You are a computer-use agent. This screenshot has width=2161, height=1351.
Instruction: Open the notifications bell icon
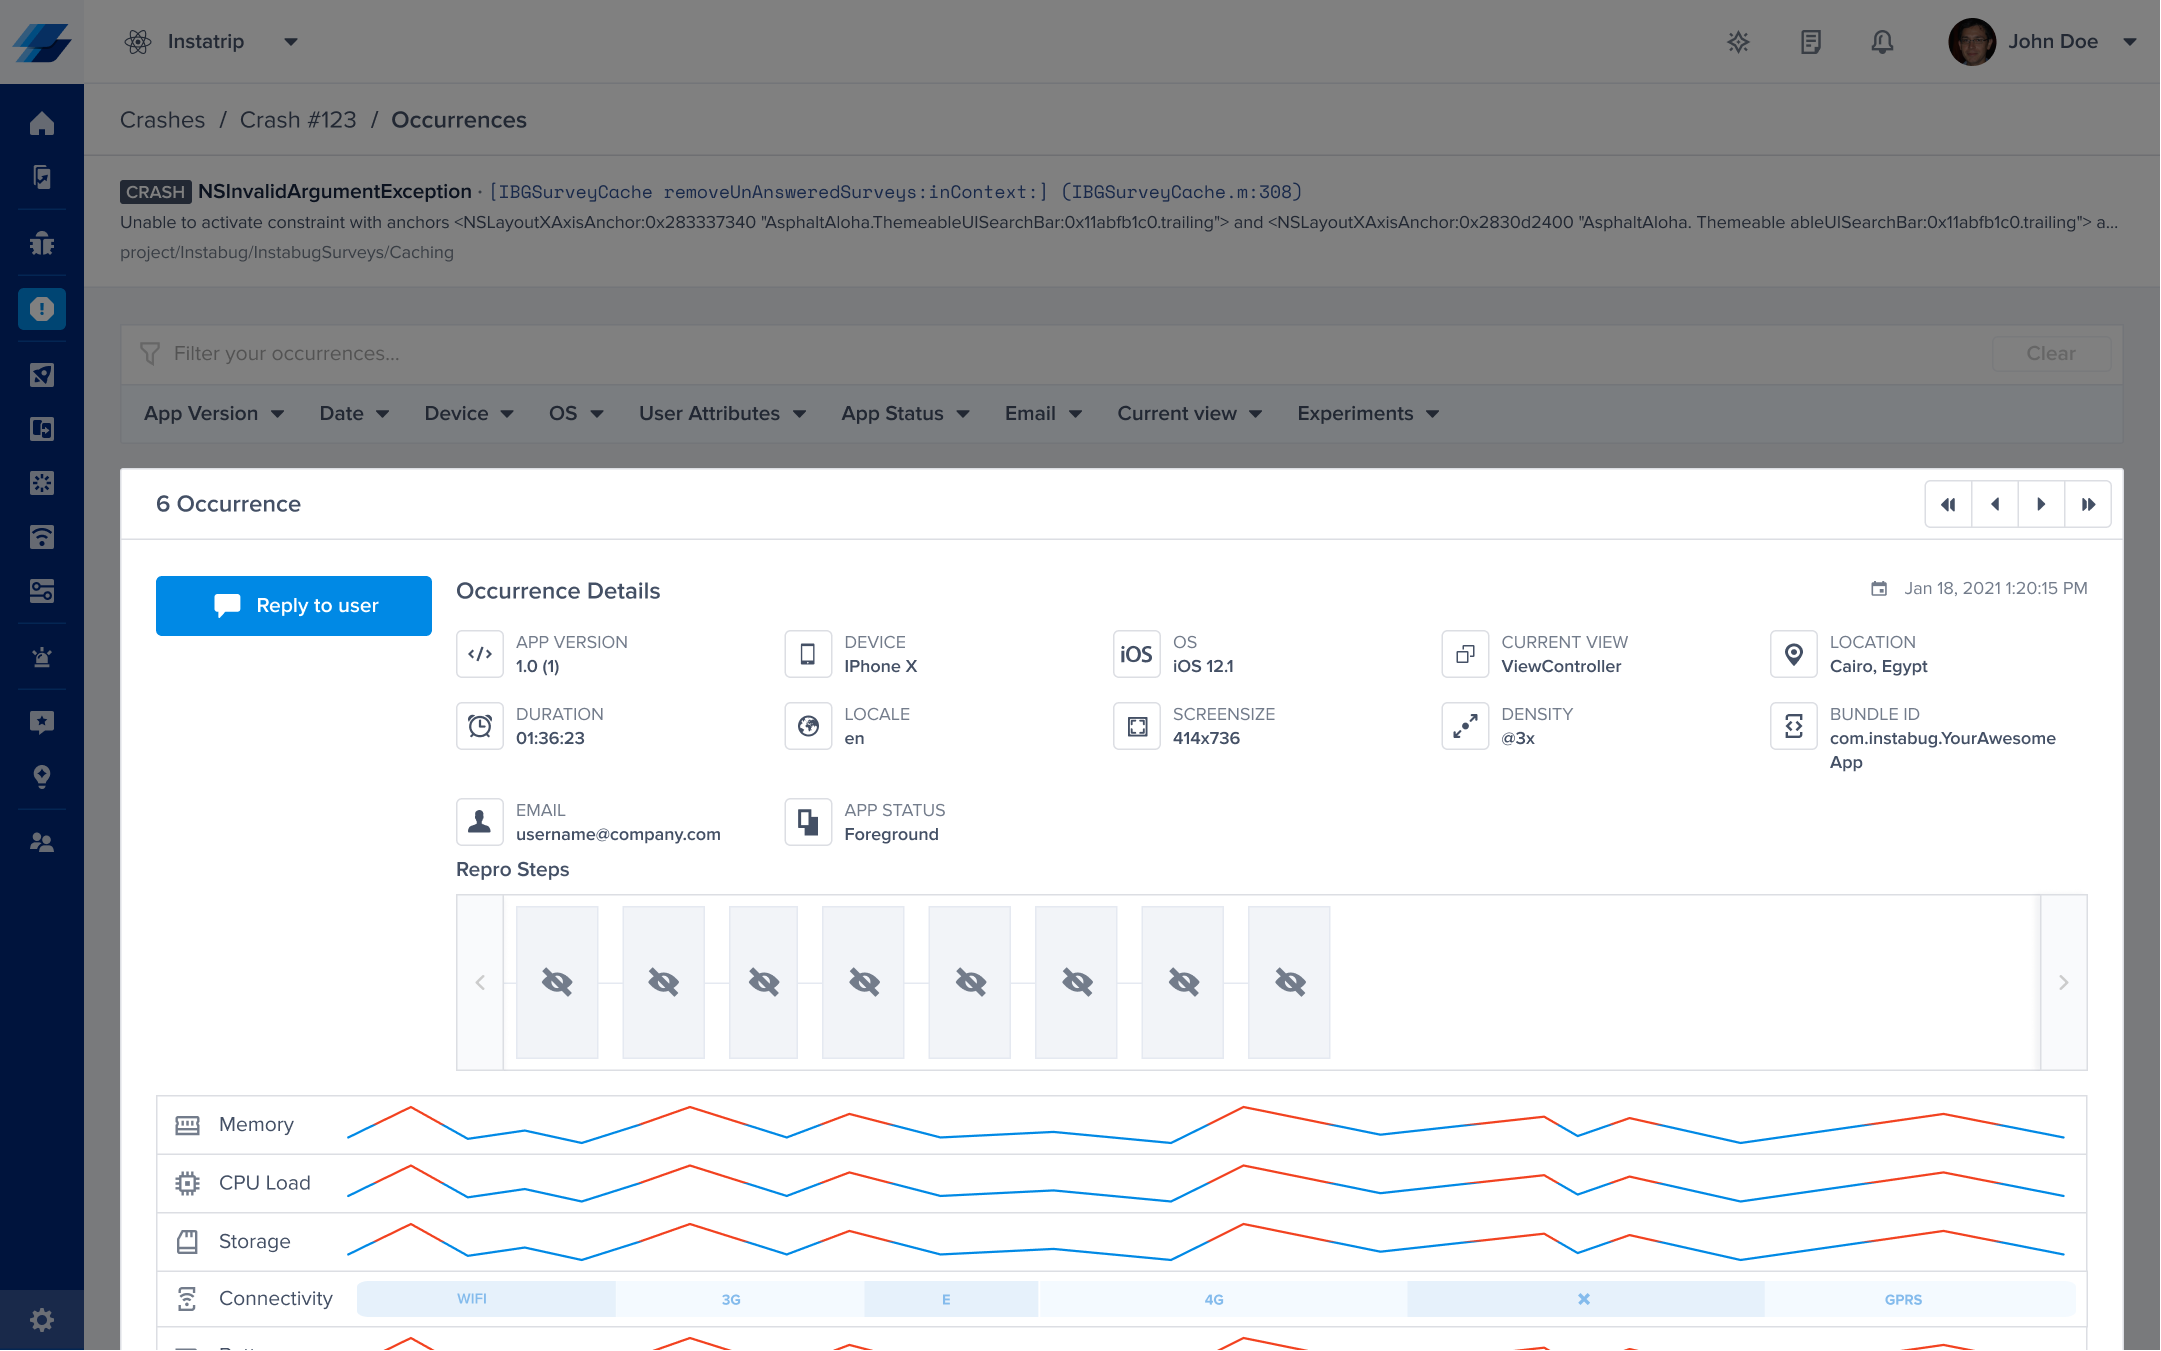point(1882,42)
